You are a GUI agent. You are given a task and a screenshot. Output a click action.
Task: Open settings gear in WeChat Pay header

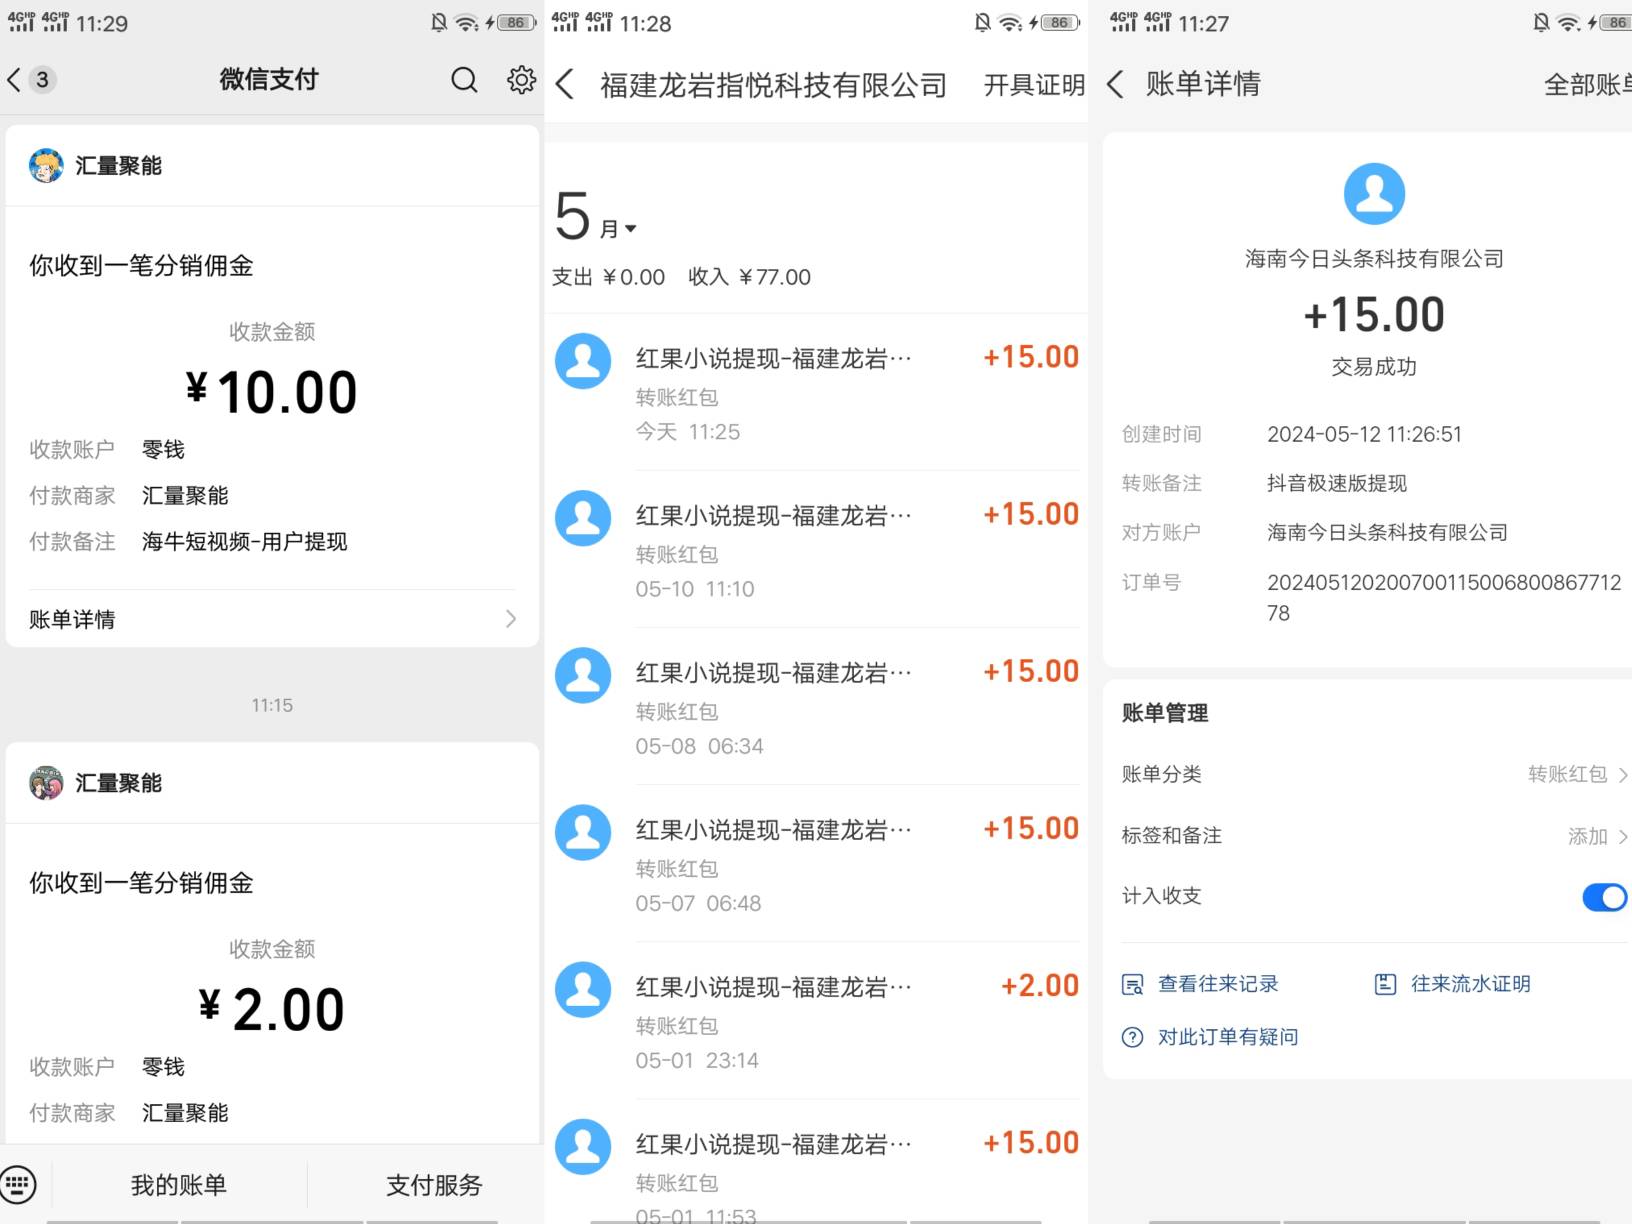(x=521, y=80)
